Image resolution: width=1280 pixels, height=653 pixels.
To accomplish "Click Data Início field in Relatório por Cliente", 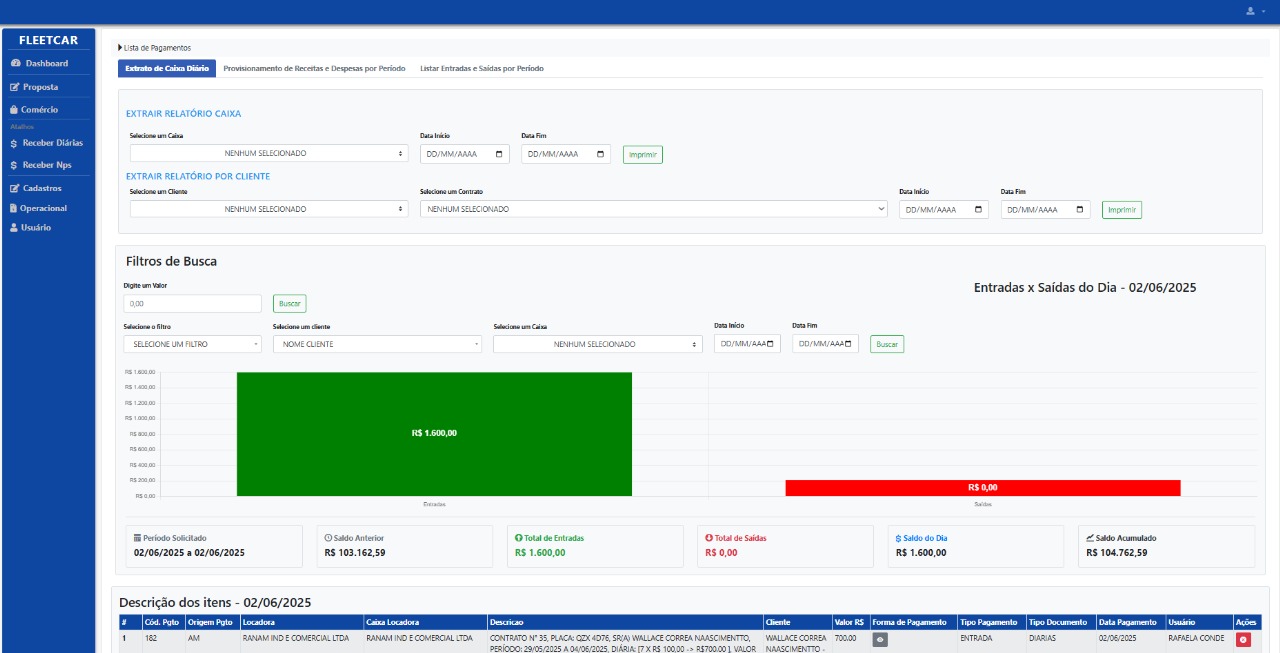I will click(x=944, y=210).
